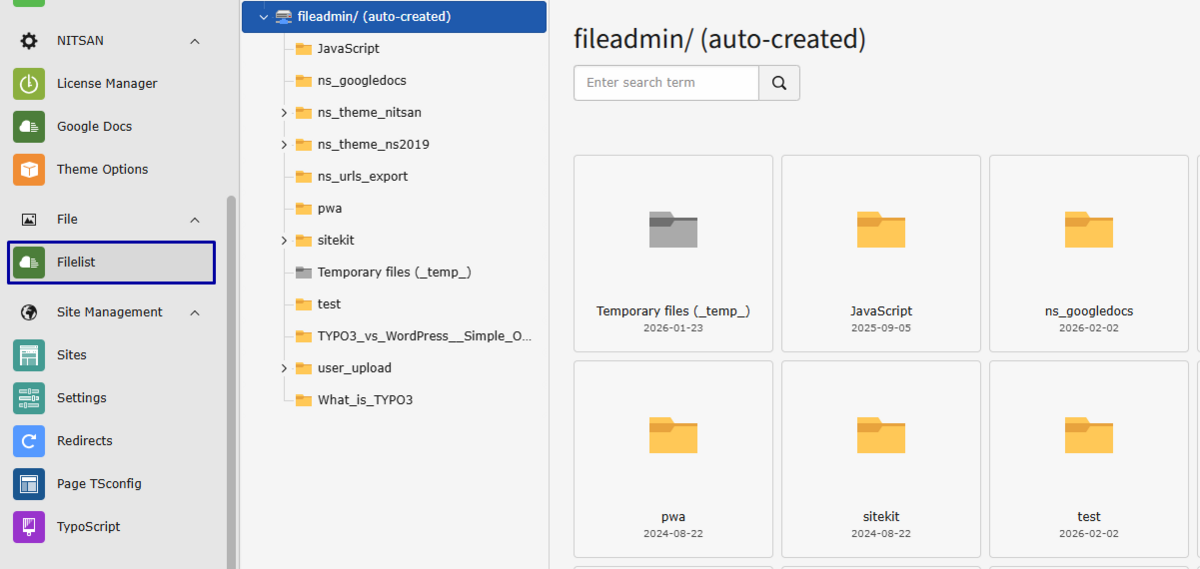Open the Page TSconfig module icon
1200x569 pixels.
pyautogui.click(x=29, y=484)
